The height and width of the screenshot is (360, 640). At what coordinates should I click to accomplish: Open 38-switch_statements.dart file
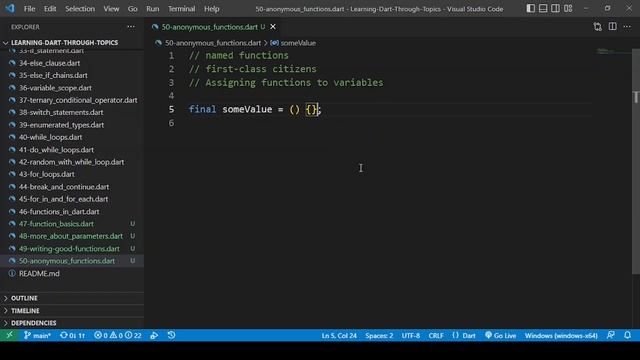point(72,112)
